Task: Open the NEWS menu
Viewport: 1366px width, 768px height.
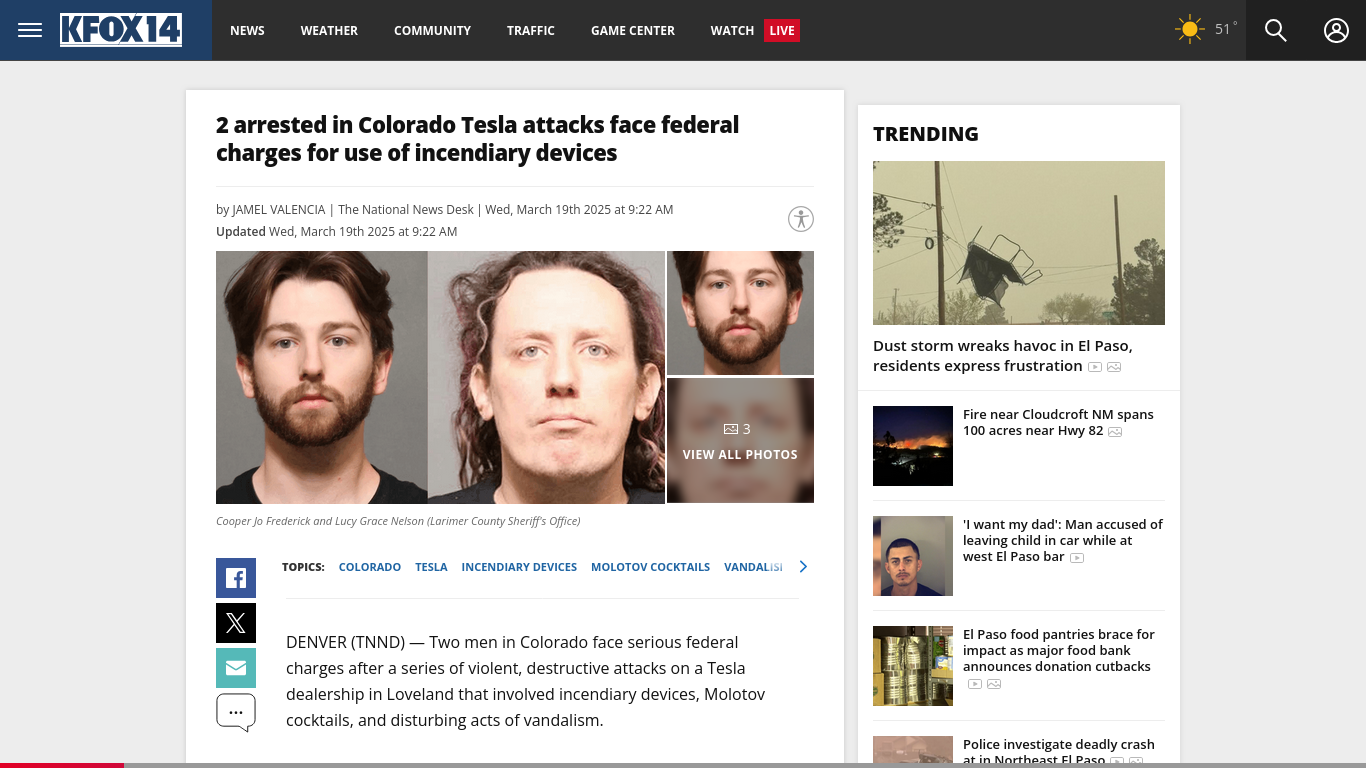Action: click(248, 31)
